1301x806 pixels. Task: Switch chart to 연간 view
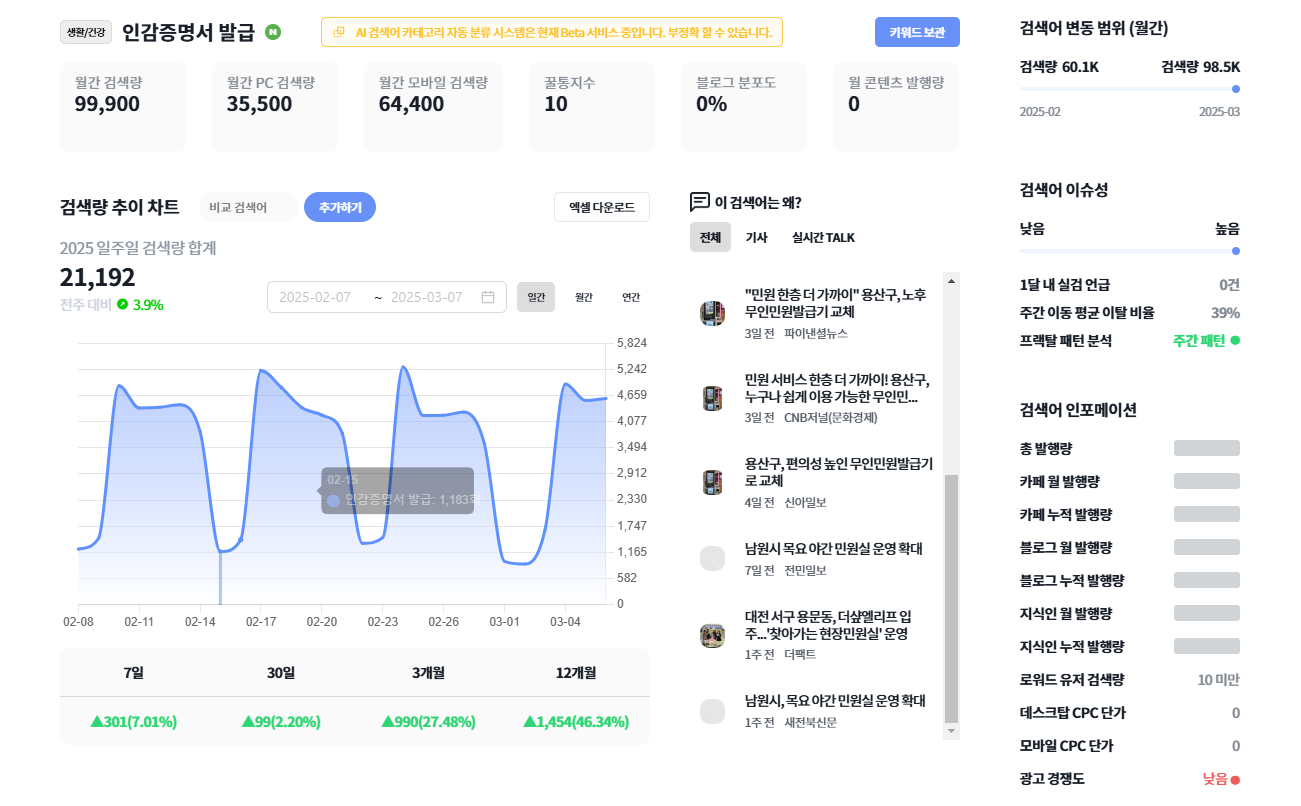tap(631, 297)
